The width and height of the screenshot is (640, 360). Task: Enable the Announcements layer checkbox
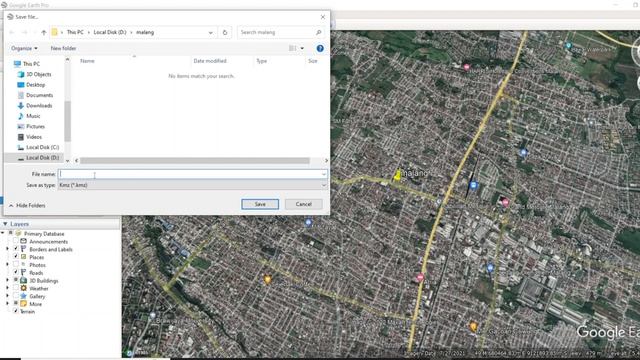(x=16, y=241)
